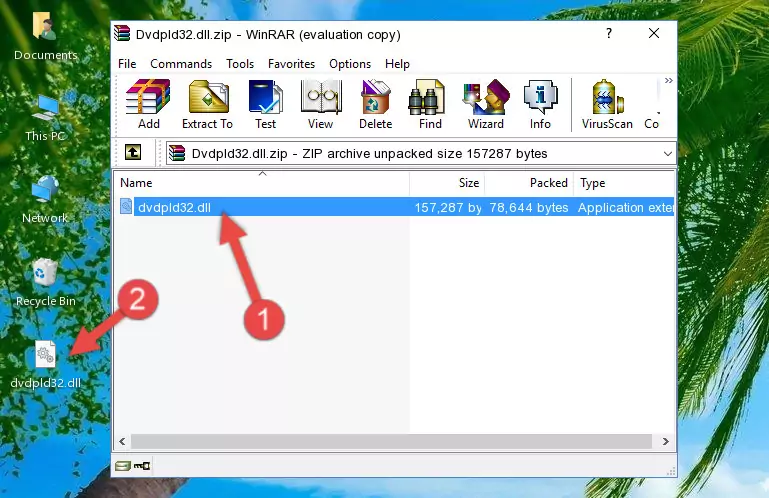769x498 pixels.
Task: Close the WinRAR window
Action: click(x=654, y=33)
